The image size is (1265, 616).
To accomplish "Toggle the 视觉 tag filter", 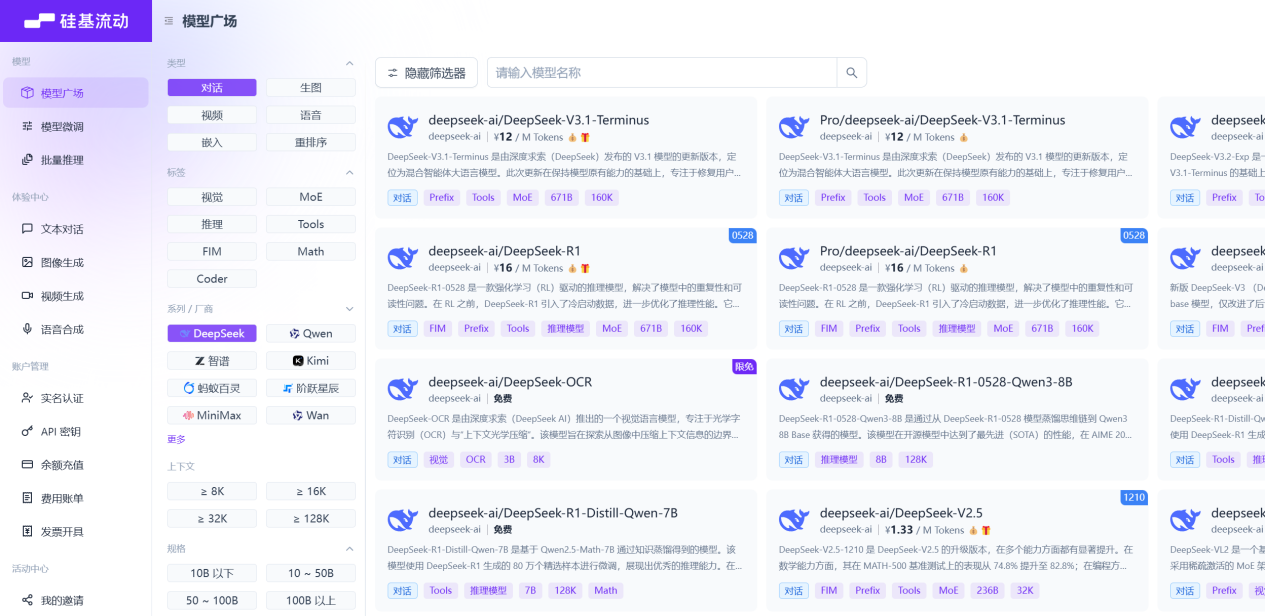I will 212,197.
